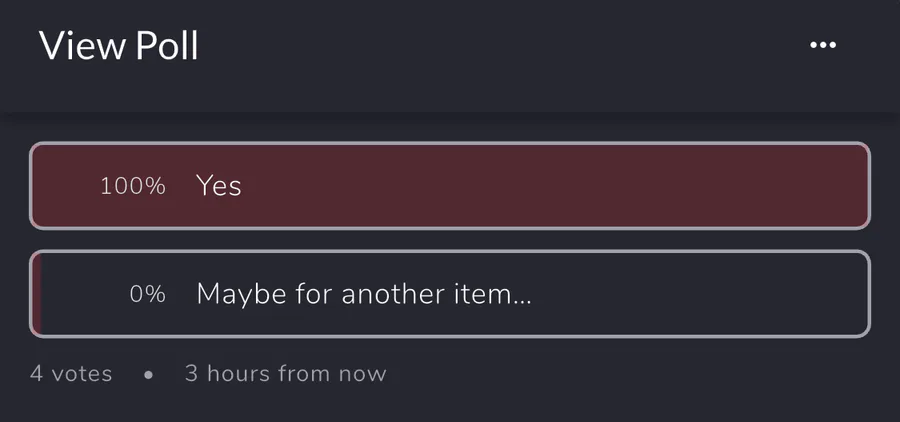This screenshot has width=900, height=422.
Task: Click the bullet dot separator in footer
Action: point(149,375)
